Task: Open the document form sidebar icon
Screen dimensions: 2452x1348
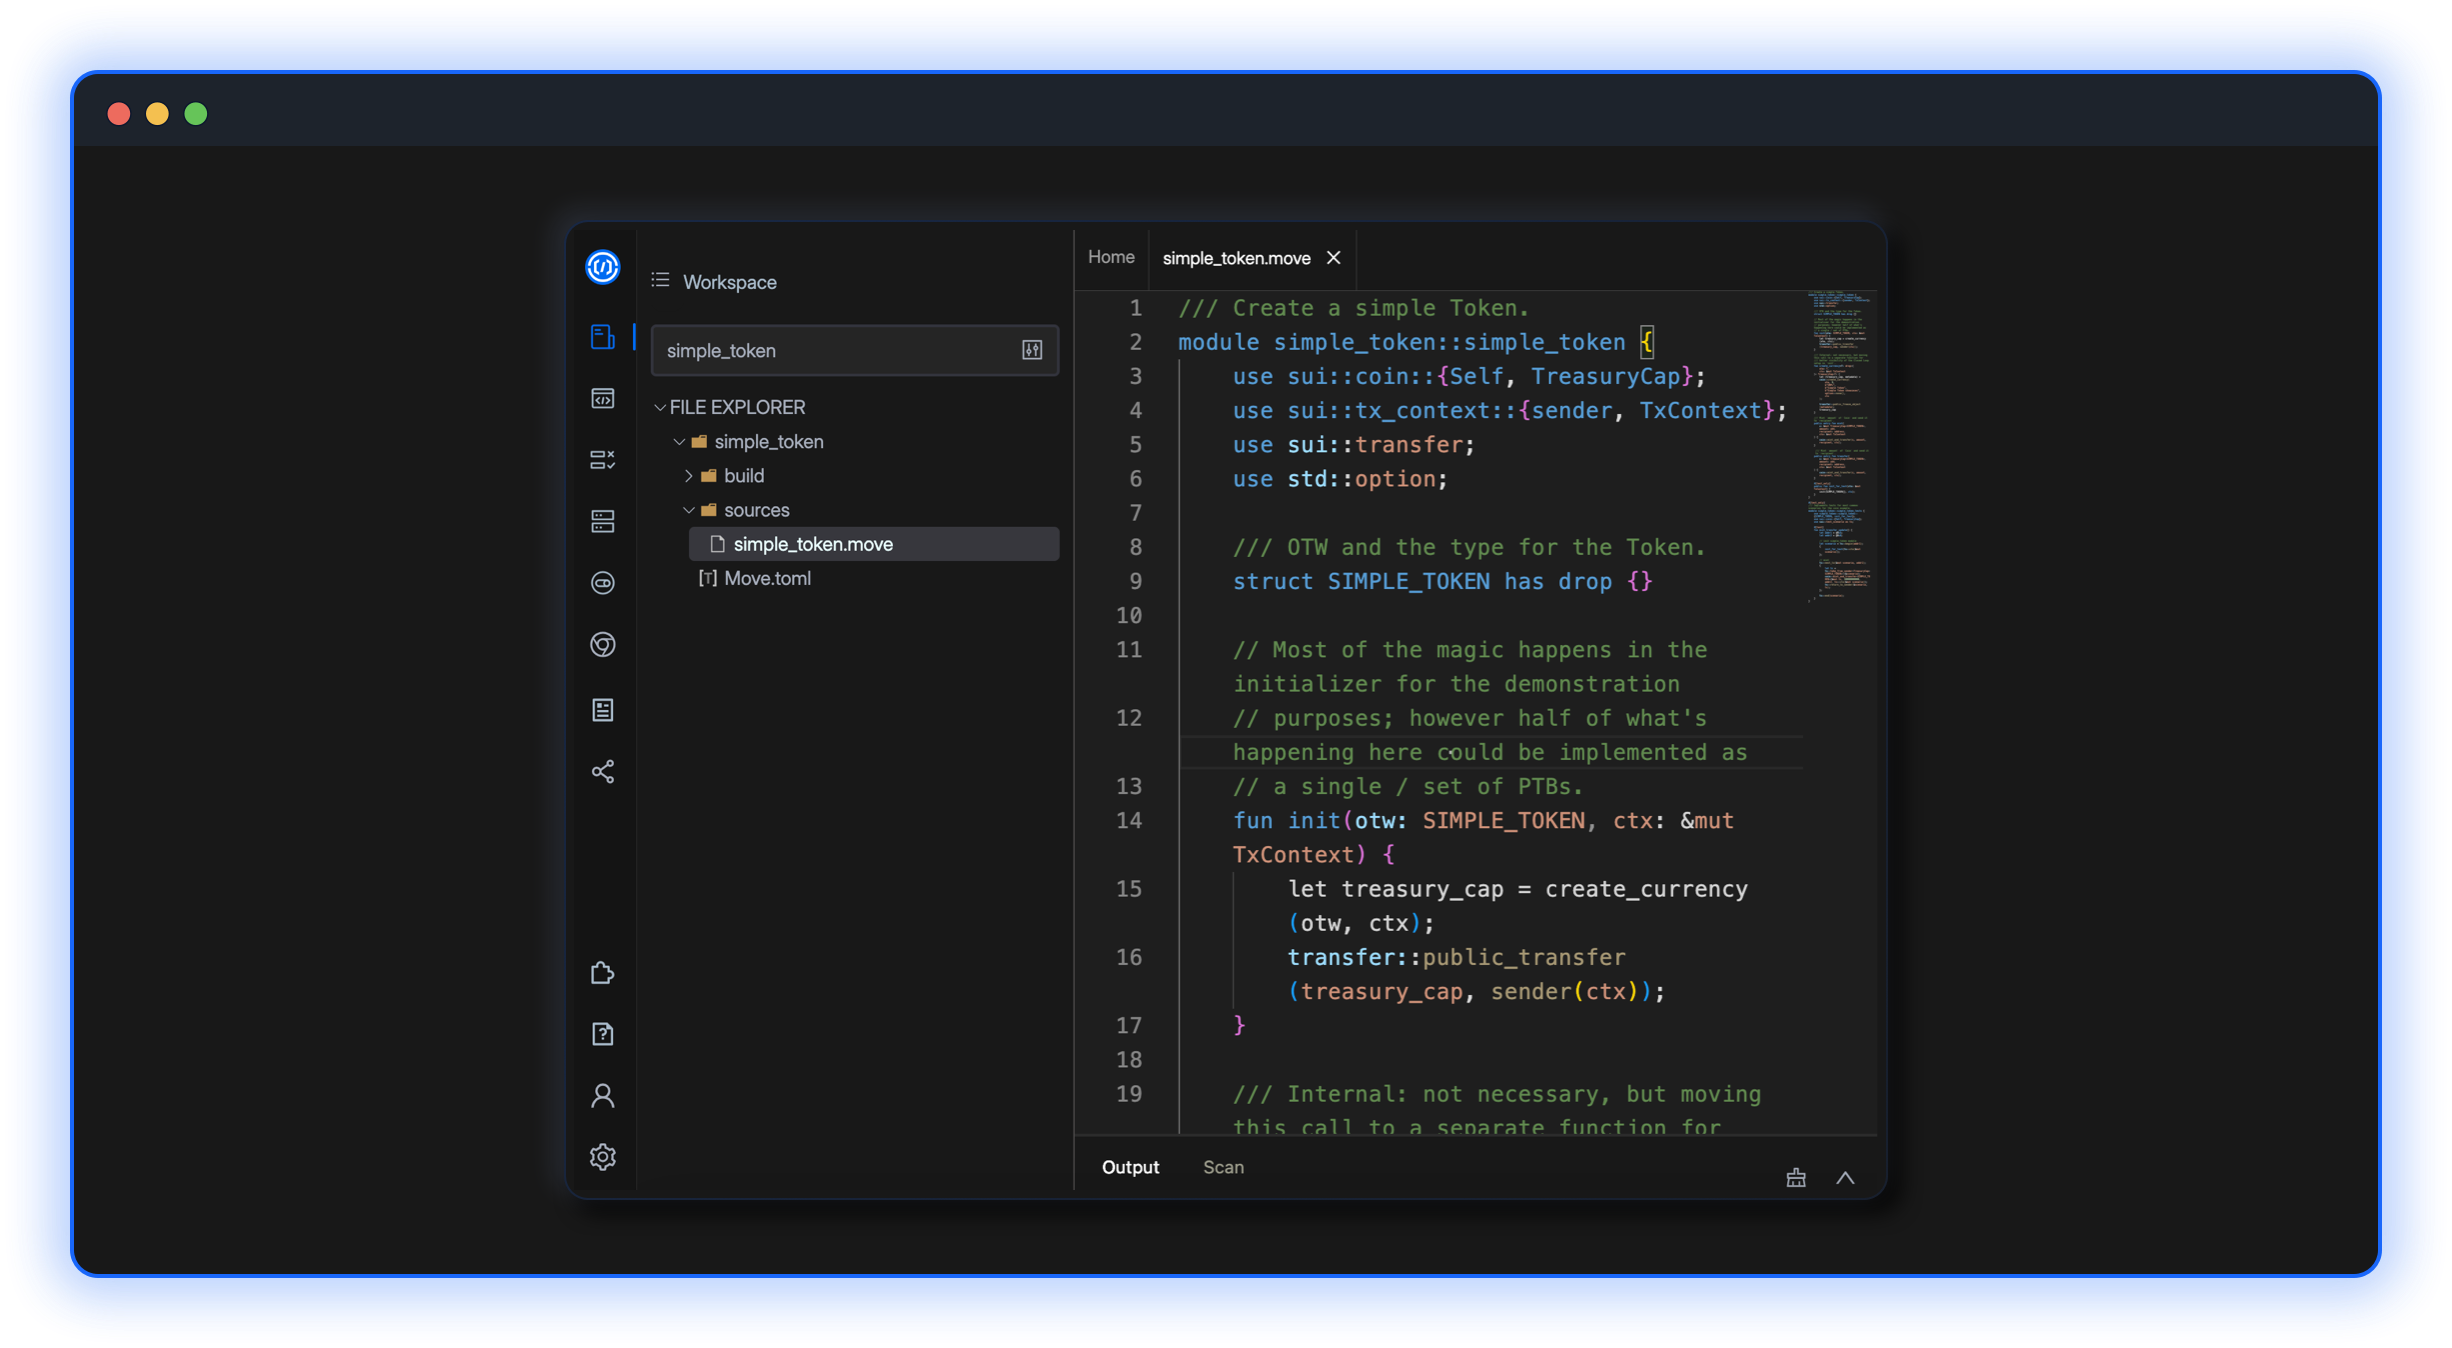Action: [x=602, y=710]
